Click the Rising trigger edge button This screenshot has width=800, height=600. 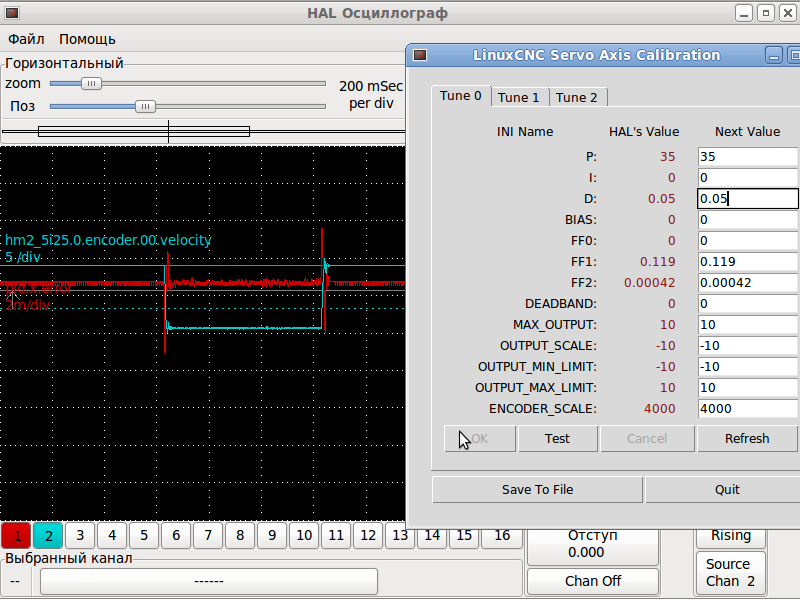730,536
